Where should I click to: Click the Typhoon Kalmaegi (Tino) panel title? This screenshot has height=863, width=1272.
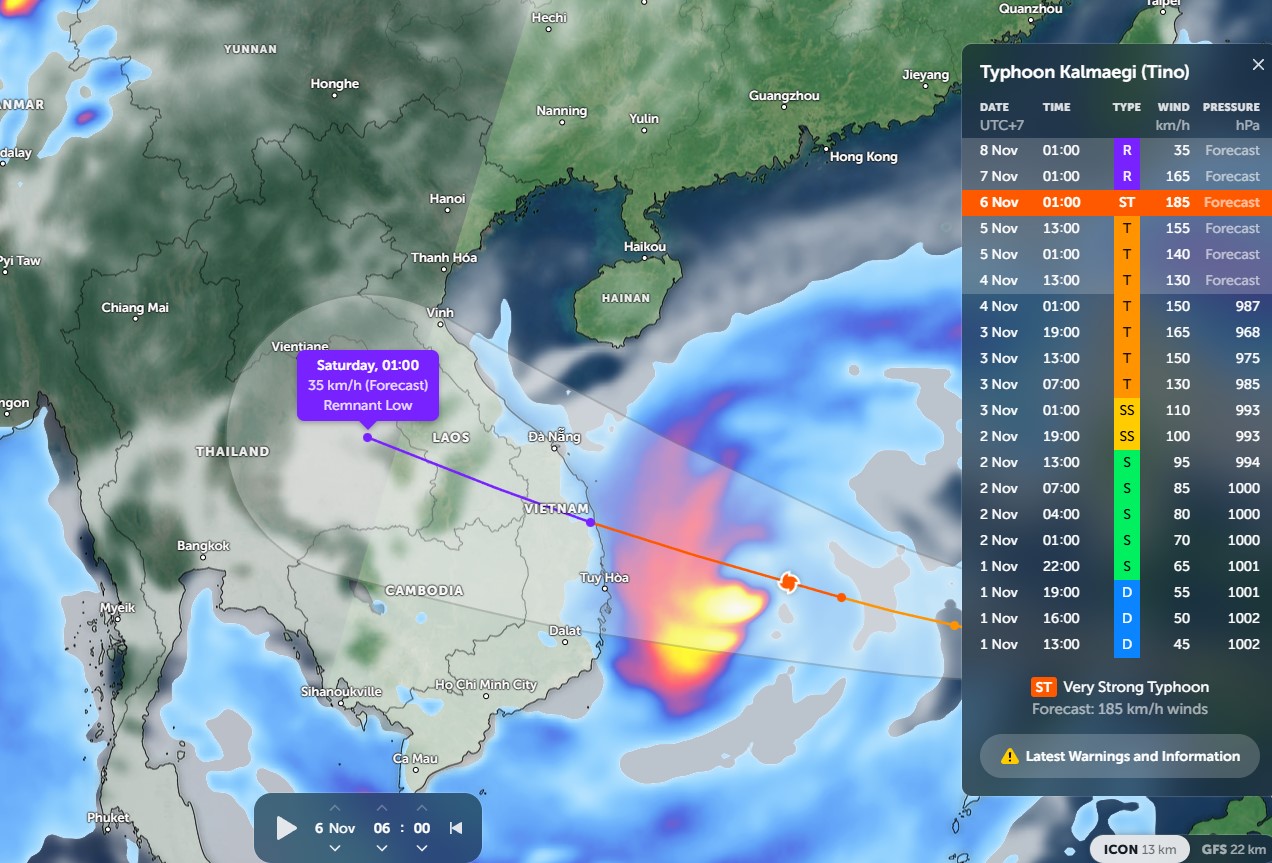point(1084,72)
